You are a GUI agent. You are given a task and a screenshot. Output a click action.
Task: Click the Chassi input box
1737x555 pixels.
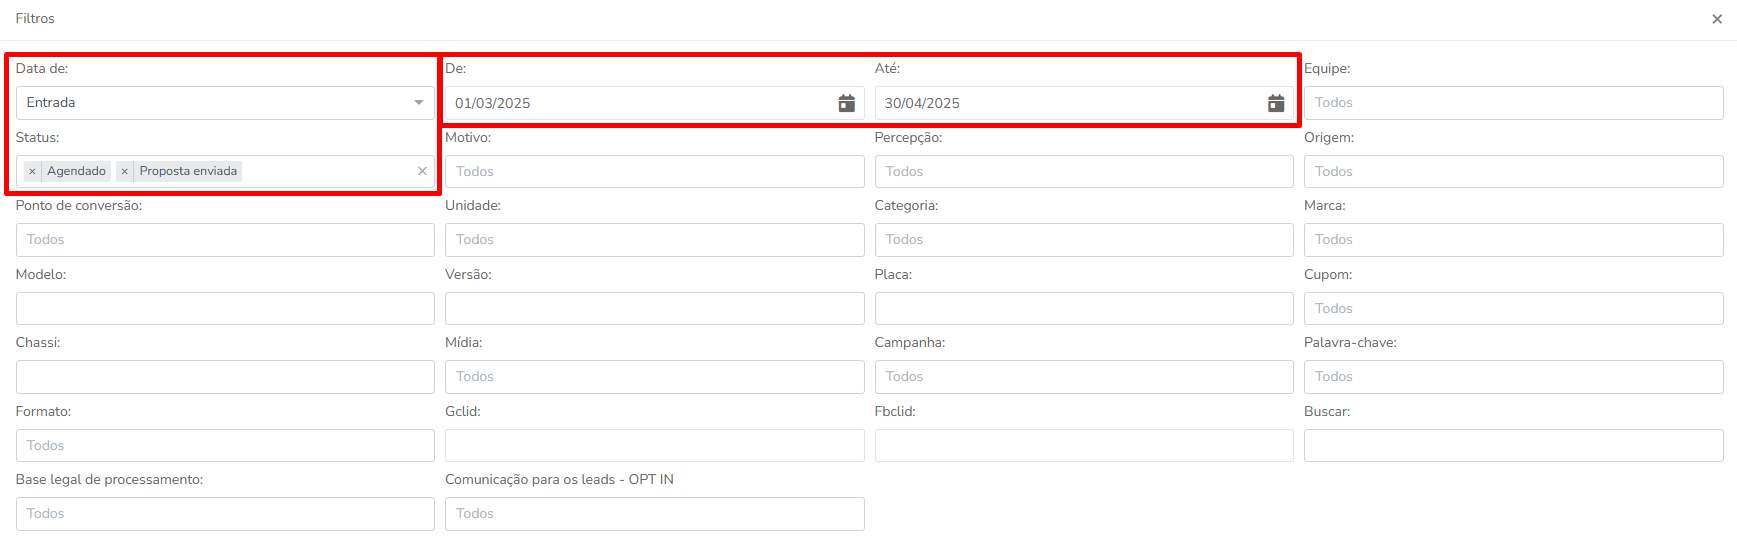[225, 377]
